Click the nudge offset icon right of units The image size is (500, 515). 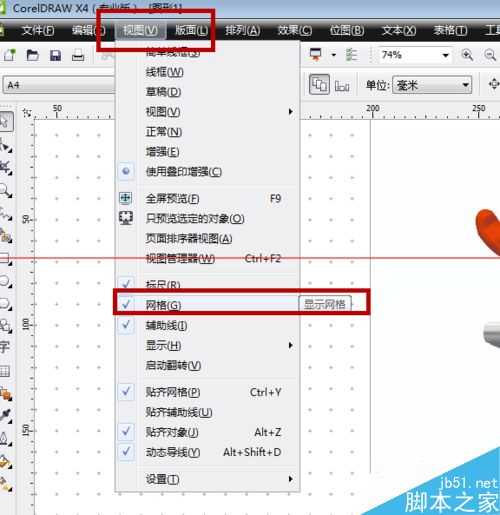tap(493, 84)
